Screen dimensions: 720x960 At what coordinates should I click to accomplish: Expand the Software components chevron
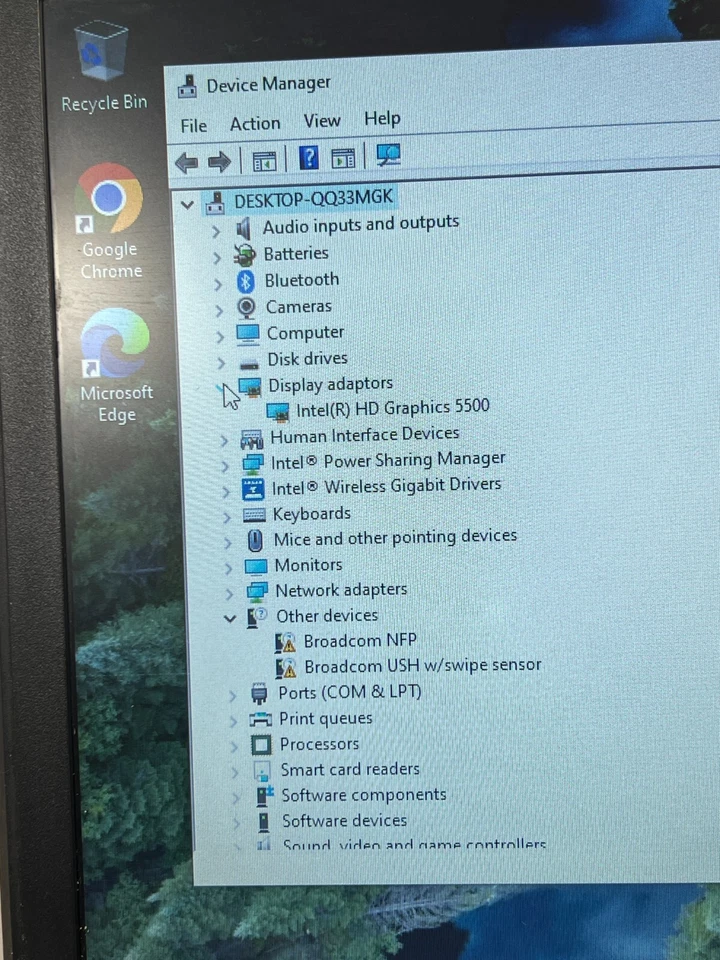tap(236, 798)
